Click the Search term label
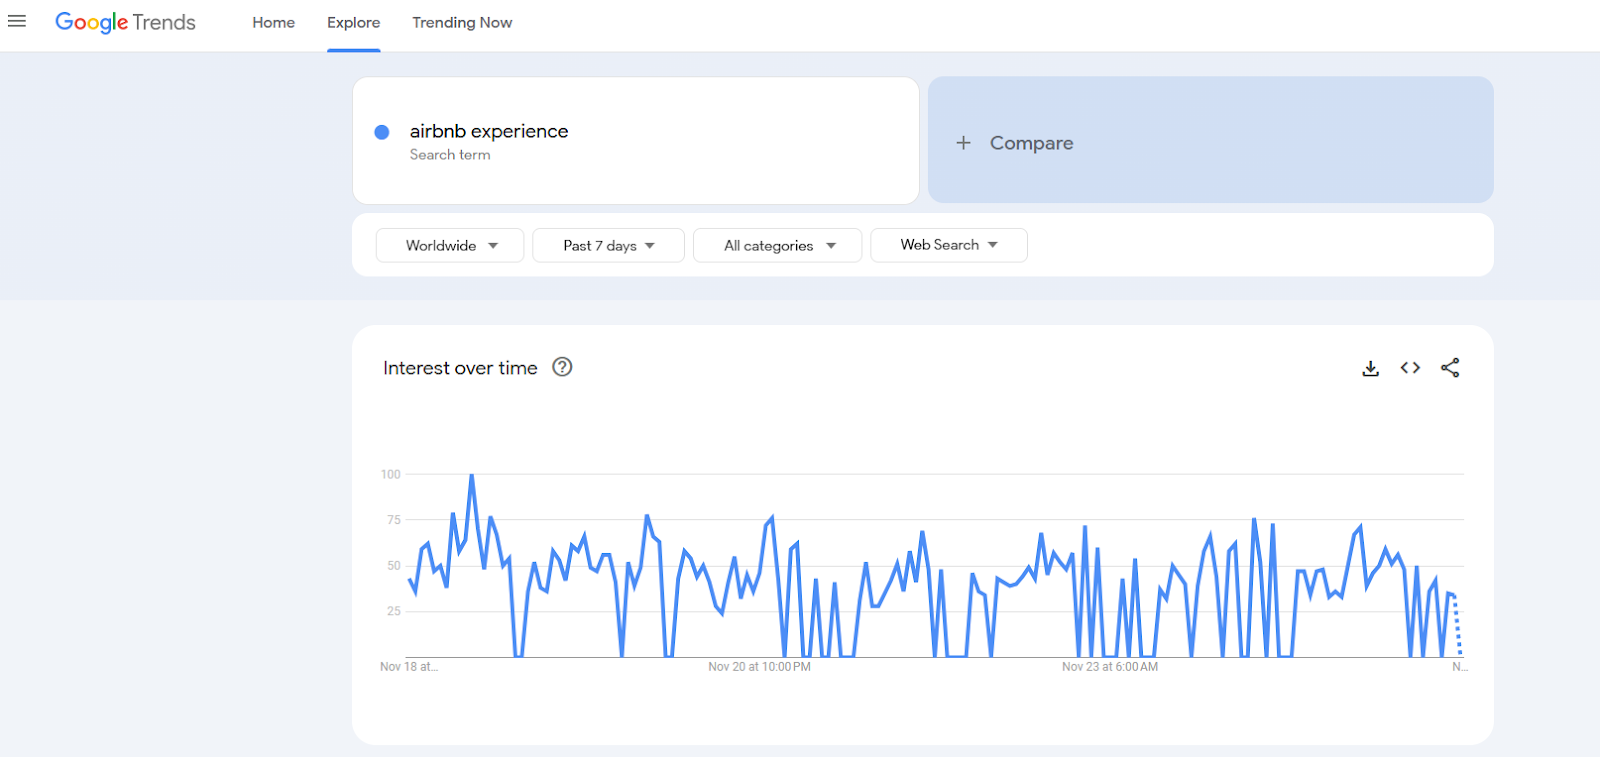Screen dimensions: 1600x757 pos(450,155)
